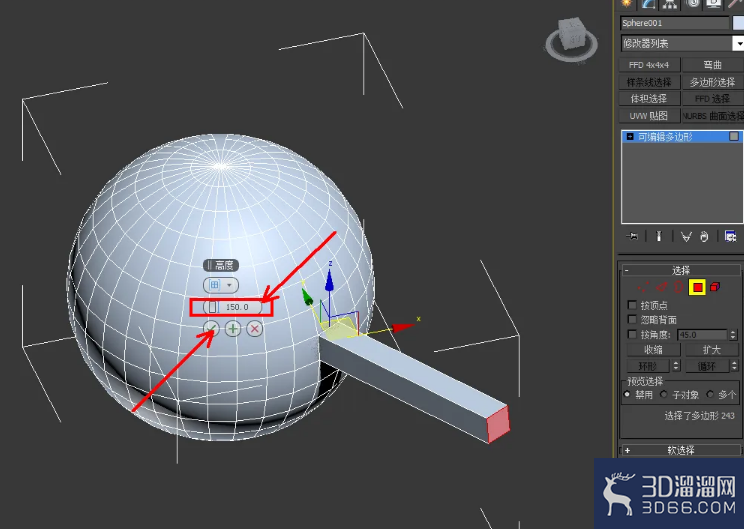Click the 按角度 value spinner arrows
The width and height of the screenshot is (744, 529).
[x=734, y=335]
